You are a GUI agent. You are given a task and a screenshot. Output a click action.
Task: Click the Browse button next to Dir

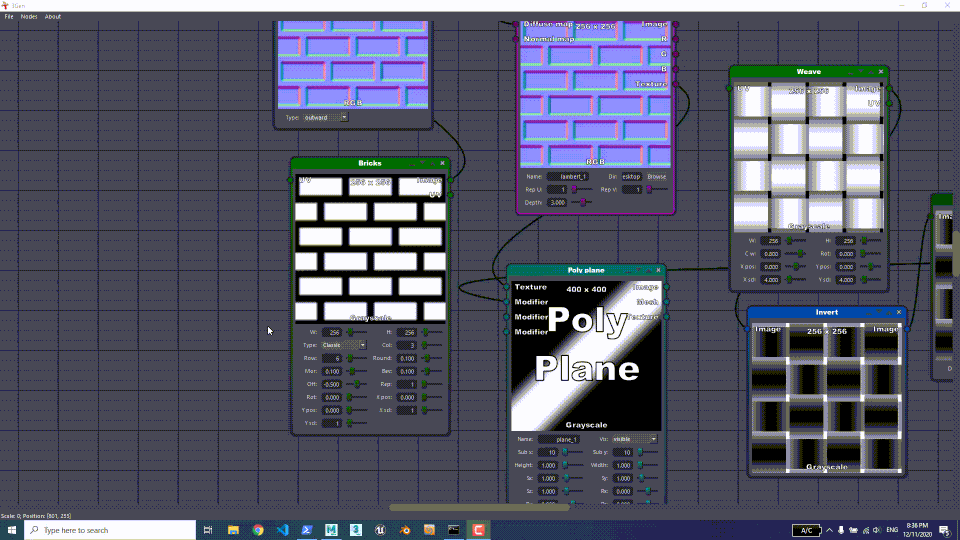point(657,177)
